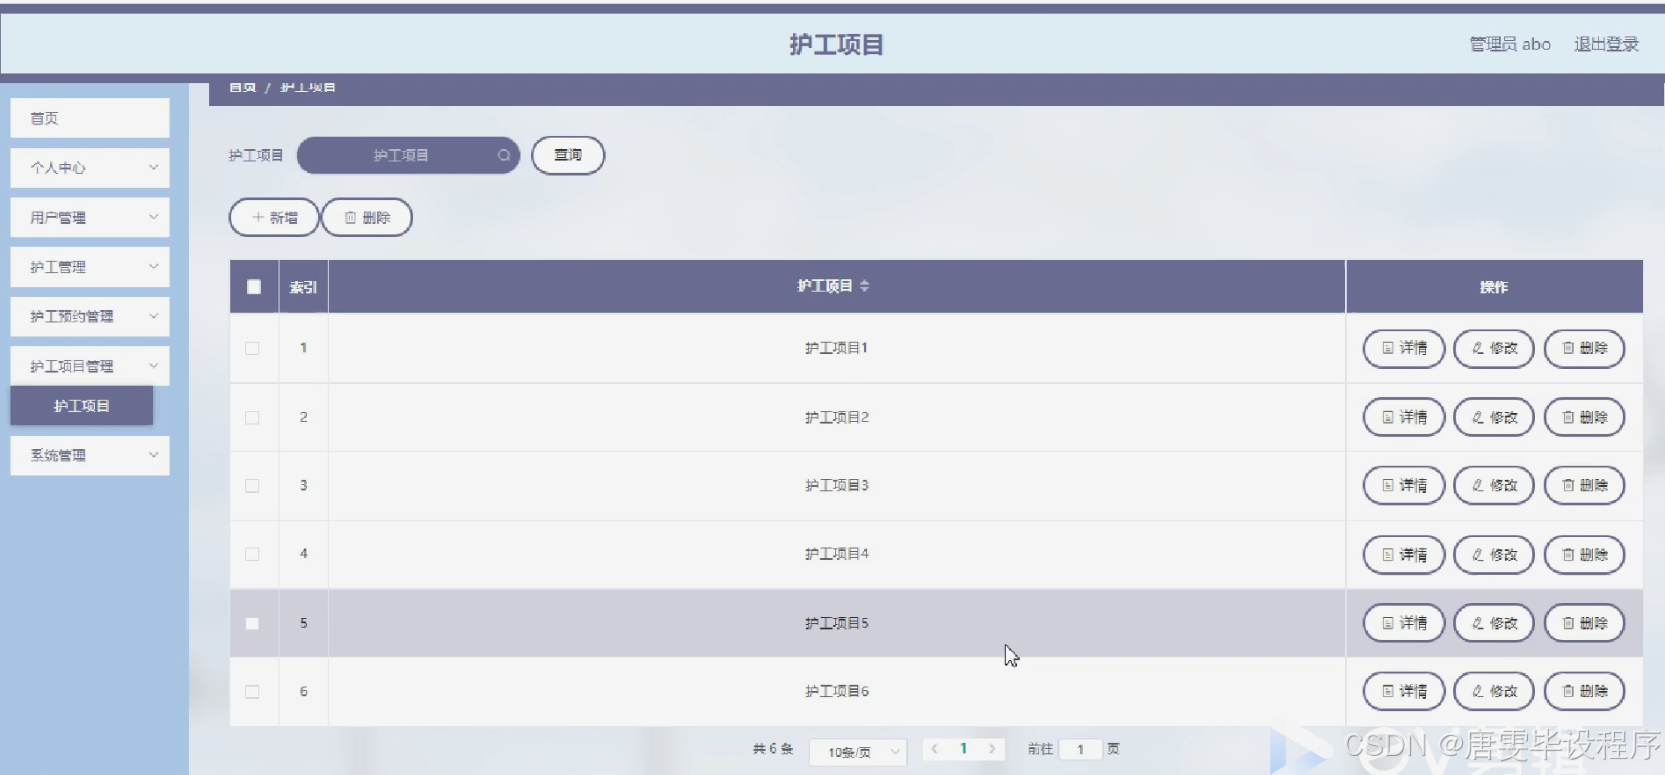Open 详情 for 护工项目6
This screenshot has width=1665, height=775.
(x=1404, y=691)
